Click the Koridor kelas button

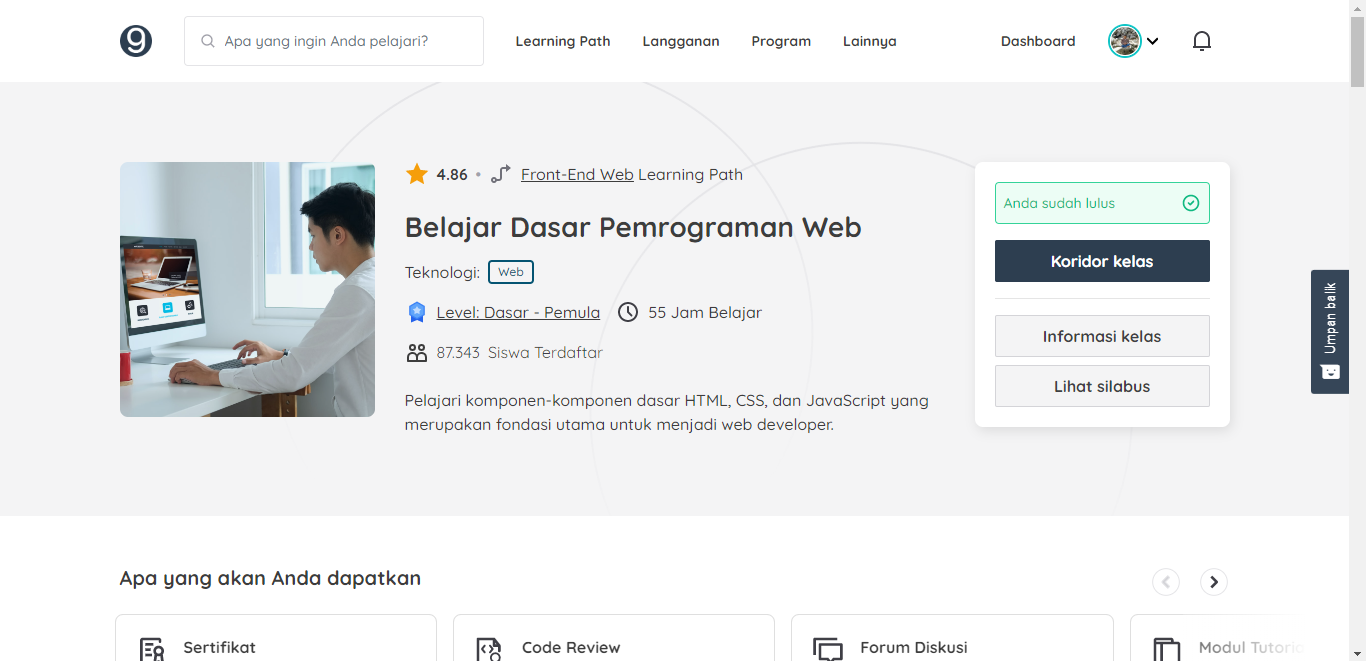(x=1101, y=261)
